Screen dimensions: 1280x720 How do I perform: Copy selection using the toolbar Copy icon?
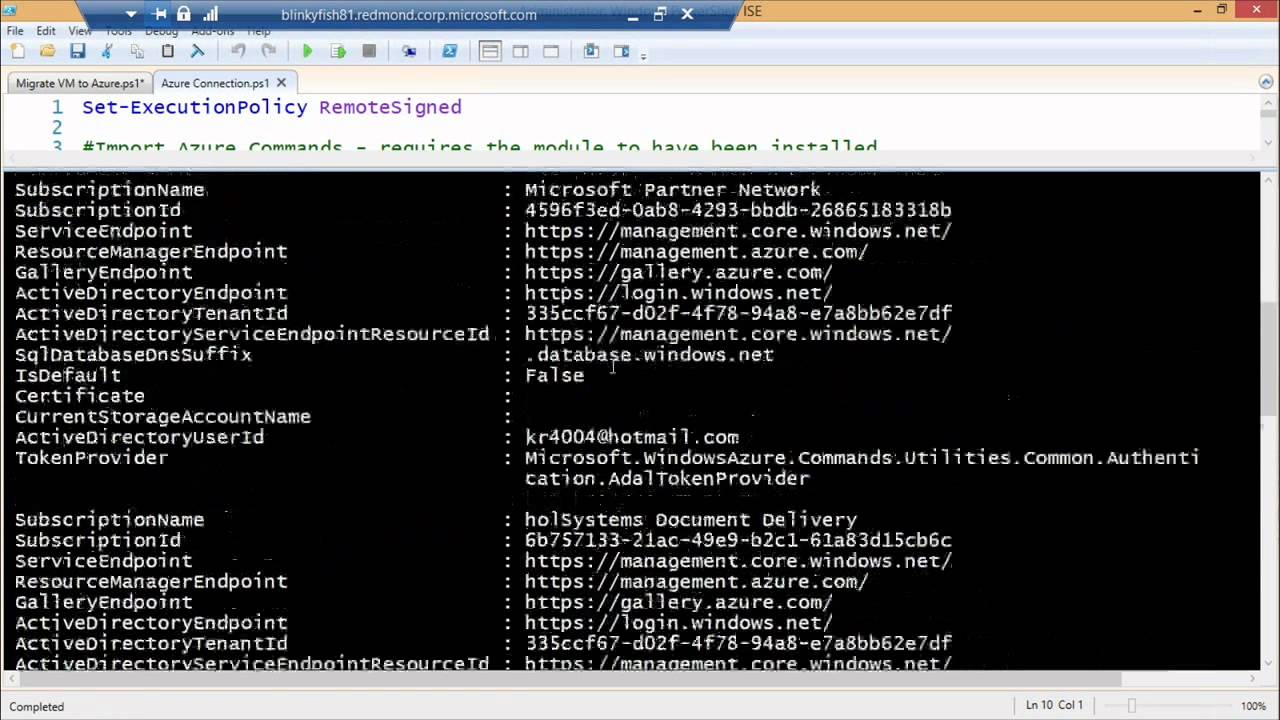137,51
